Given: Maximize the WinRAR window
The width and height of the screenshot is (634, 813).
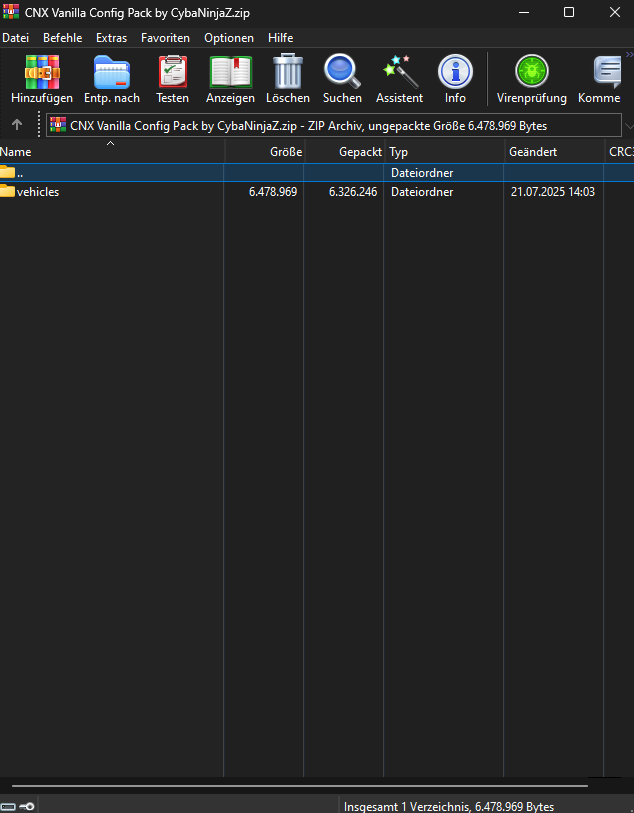Looking at the screenshot, I should click(x=569, y=12).
